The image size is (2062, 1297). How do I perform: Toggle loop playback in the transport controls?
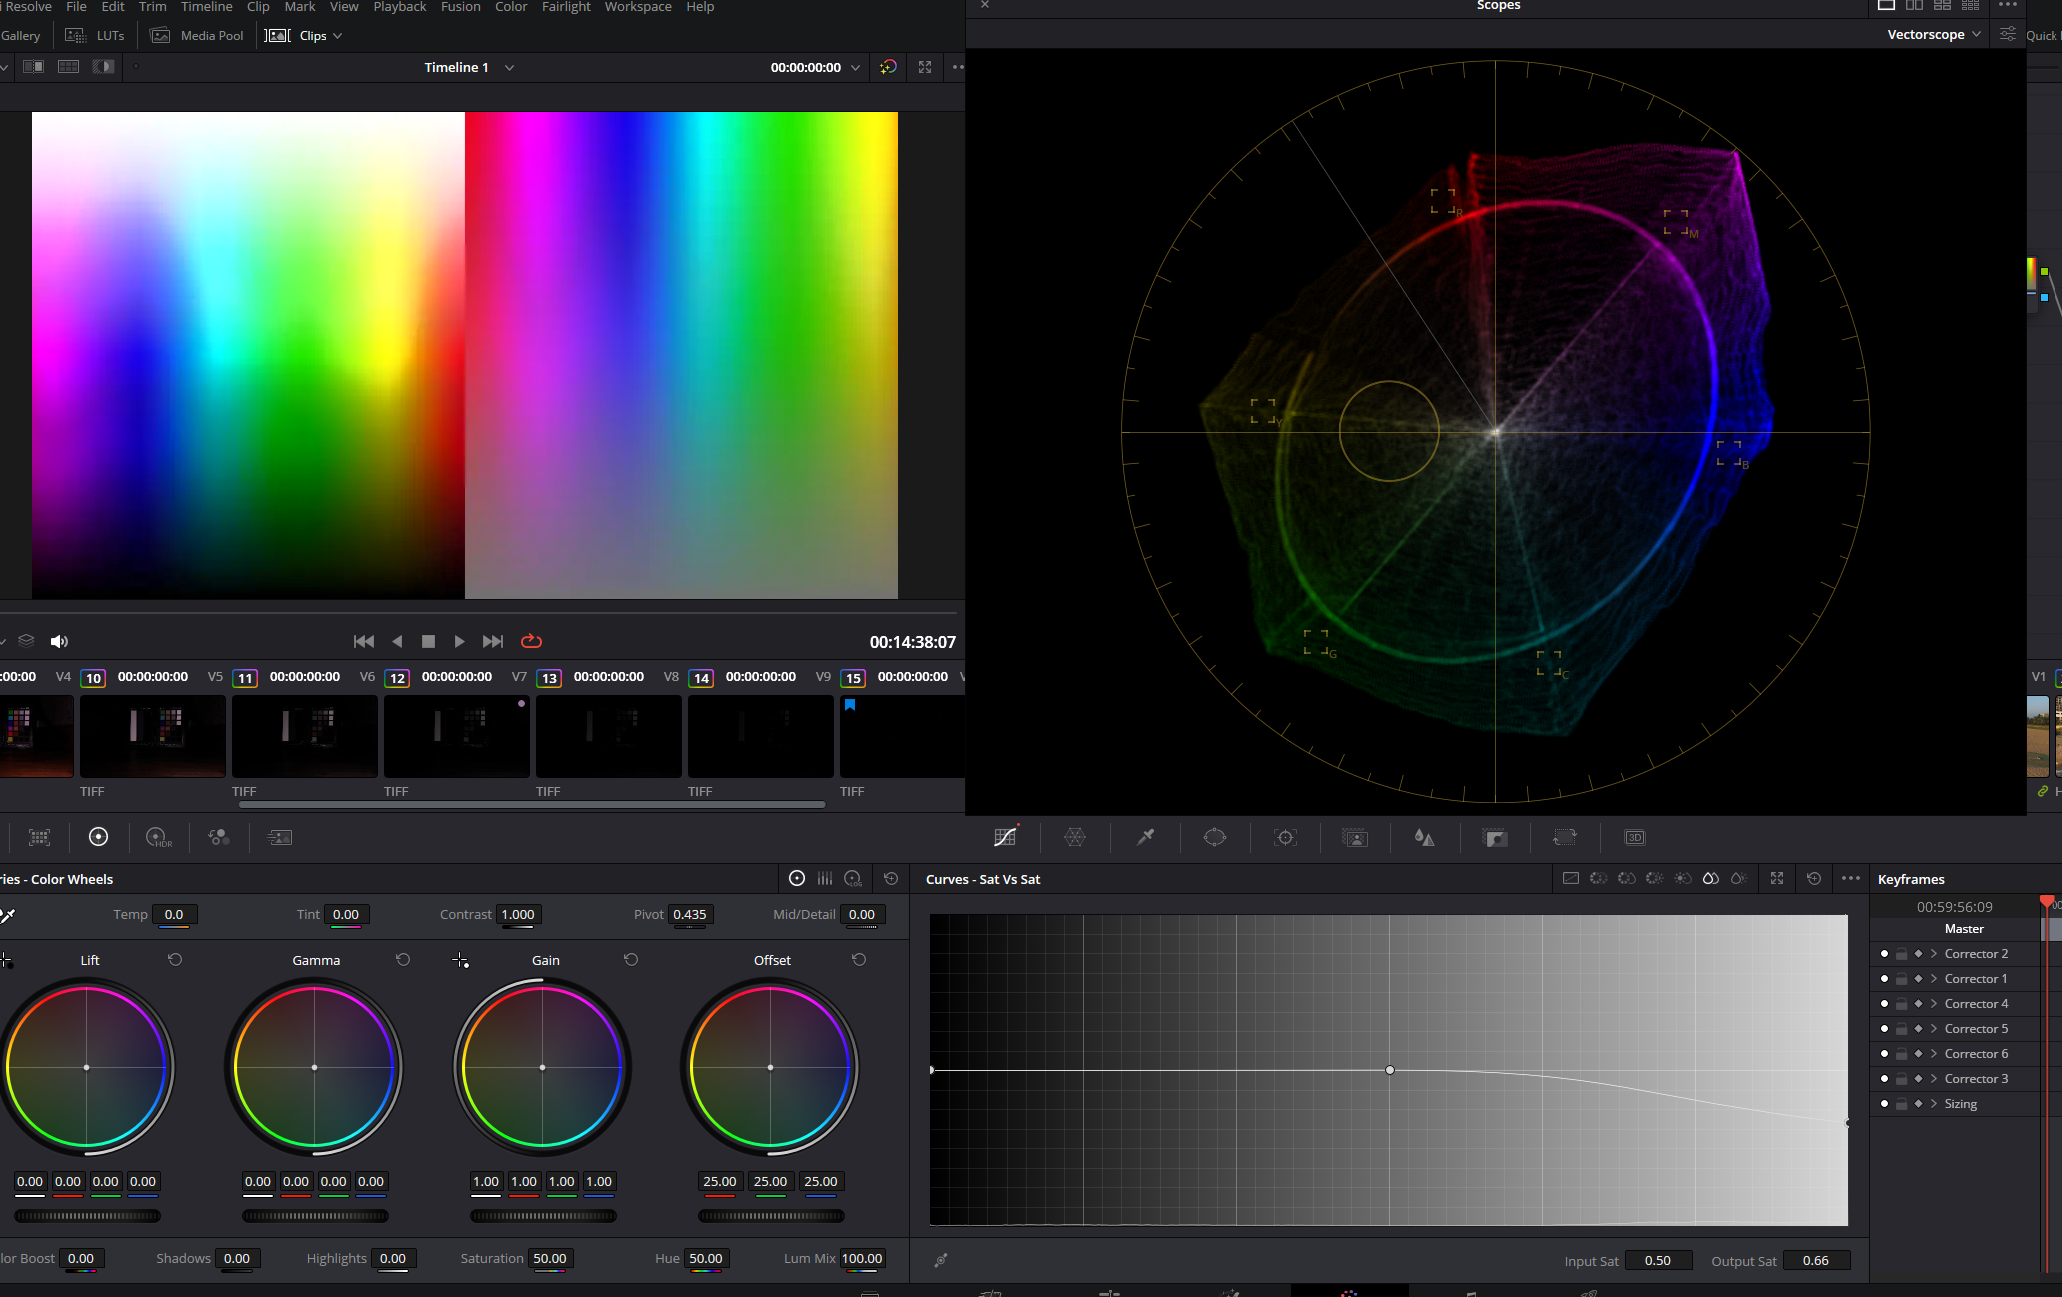531,641
